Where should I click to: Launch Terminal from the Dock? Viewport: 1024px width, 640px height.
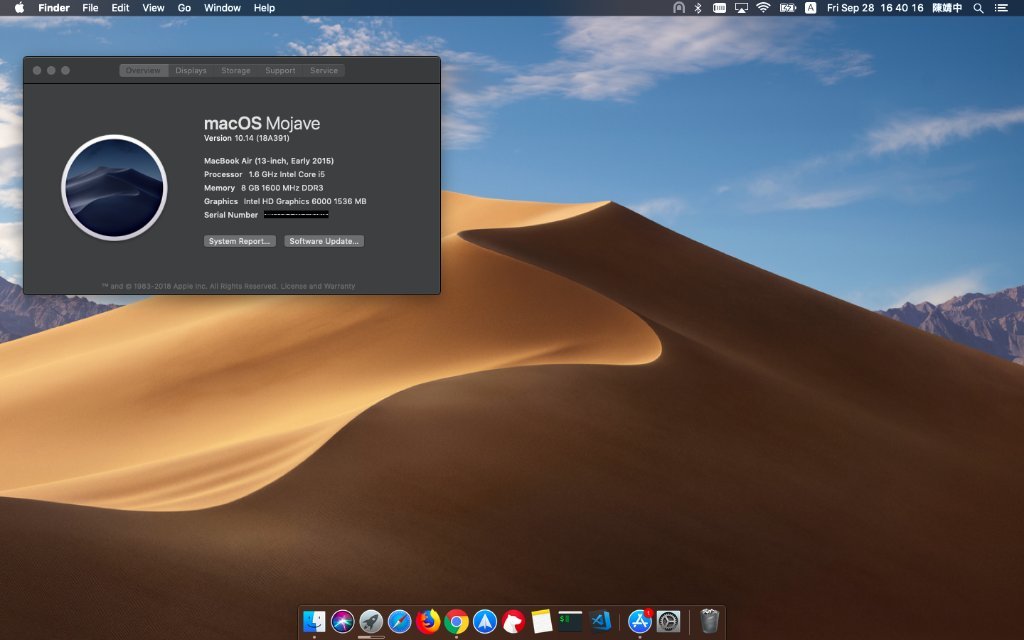tap(570, 621)
